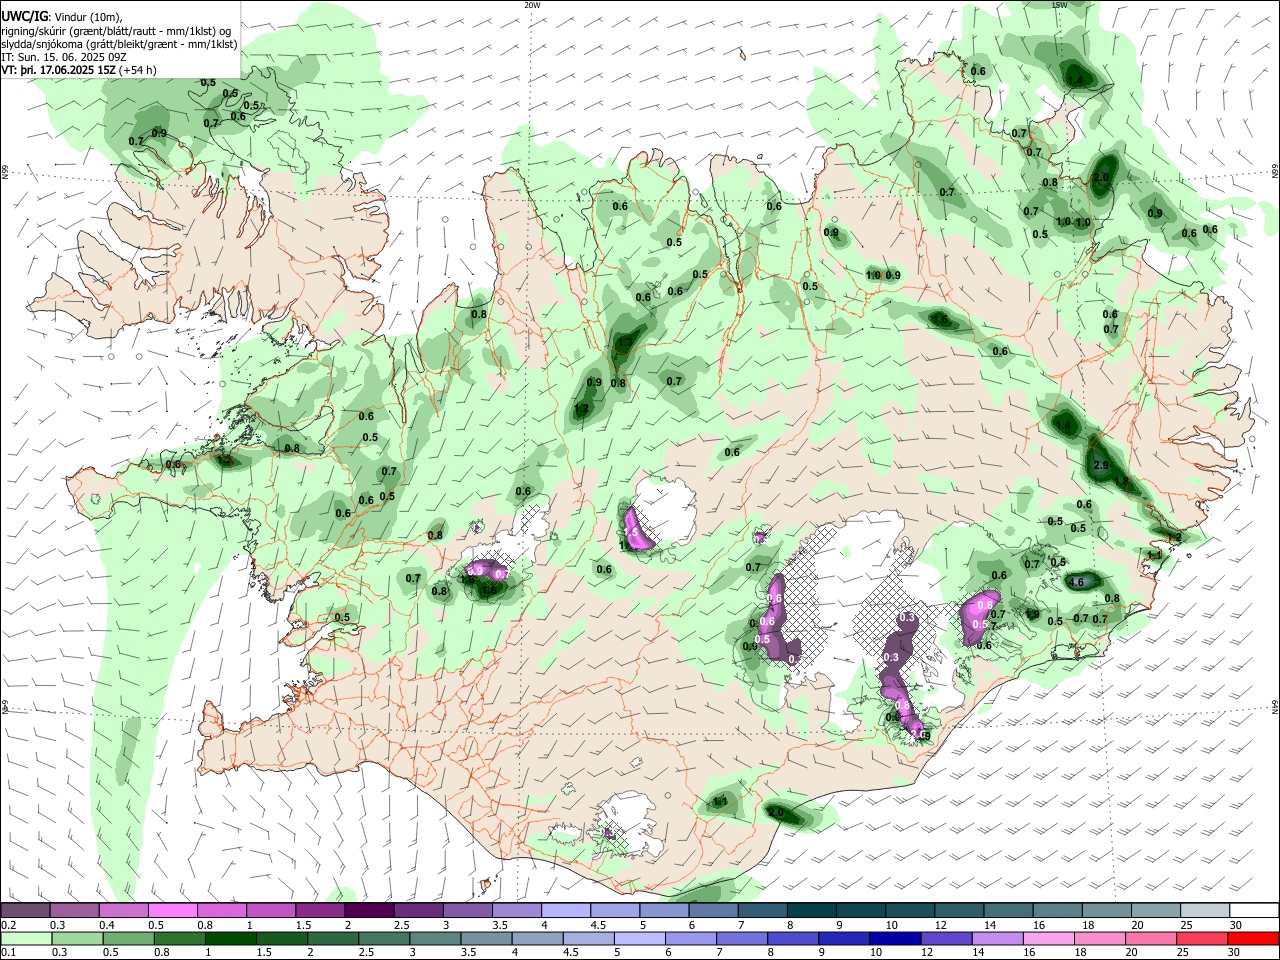
Task: Click the 3 swatch in top legend row
Action: pos(467,910)
